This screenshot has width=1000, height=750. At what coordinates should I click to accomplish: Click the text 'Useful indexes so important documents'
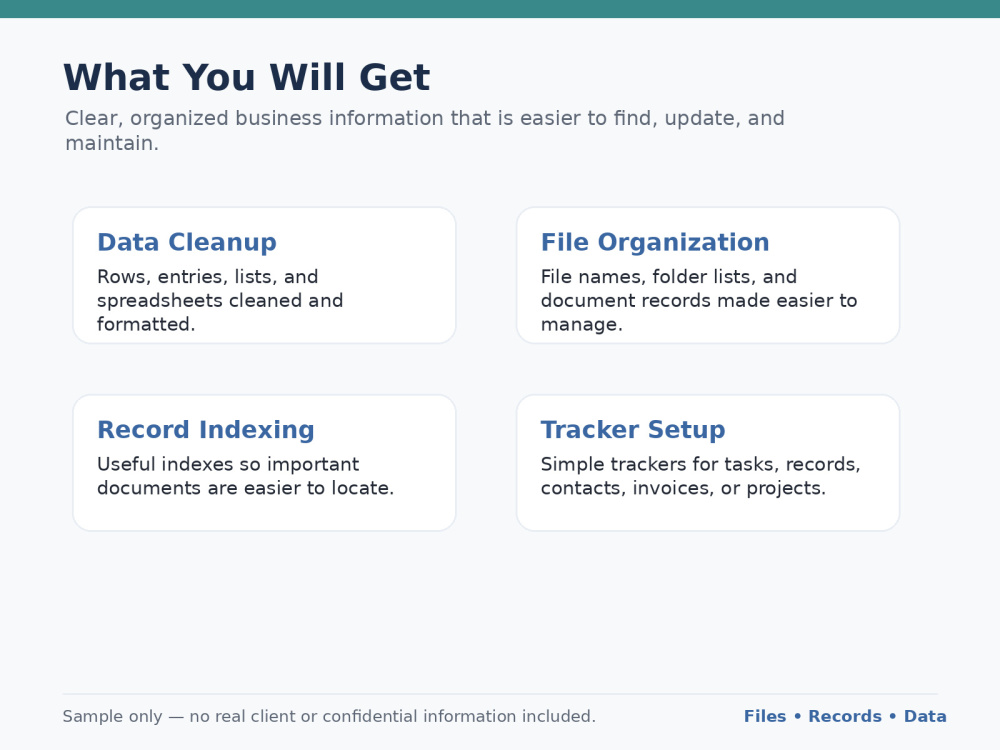pos(246,476)
